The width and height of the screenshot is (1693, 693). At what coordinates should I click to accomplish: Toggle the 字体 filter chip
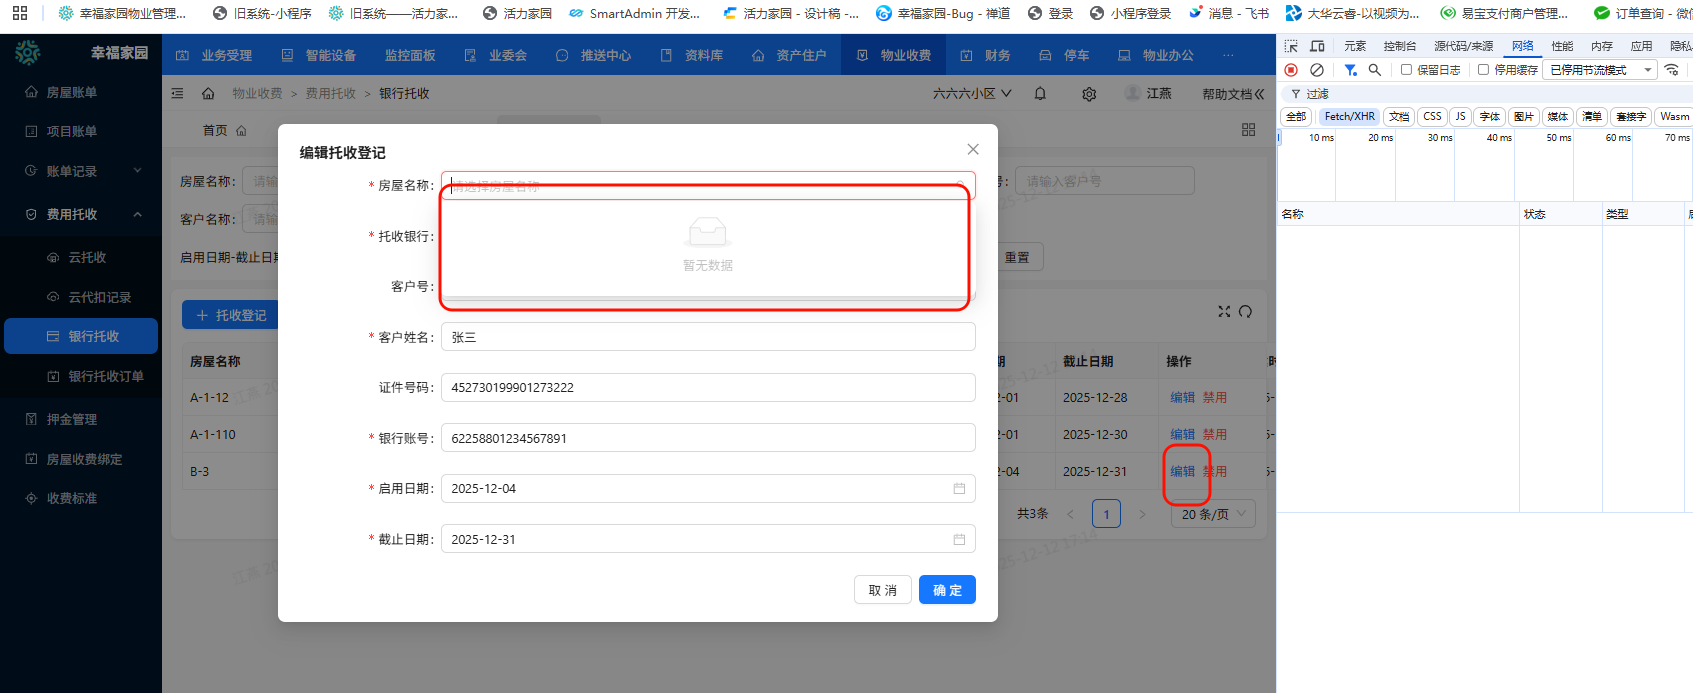pos(1490,117)
